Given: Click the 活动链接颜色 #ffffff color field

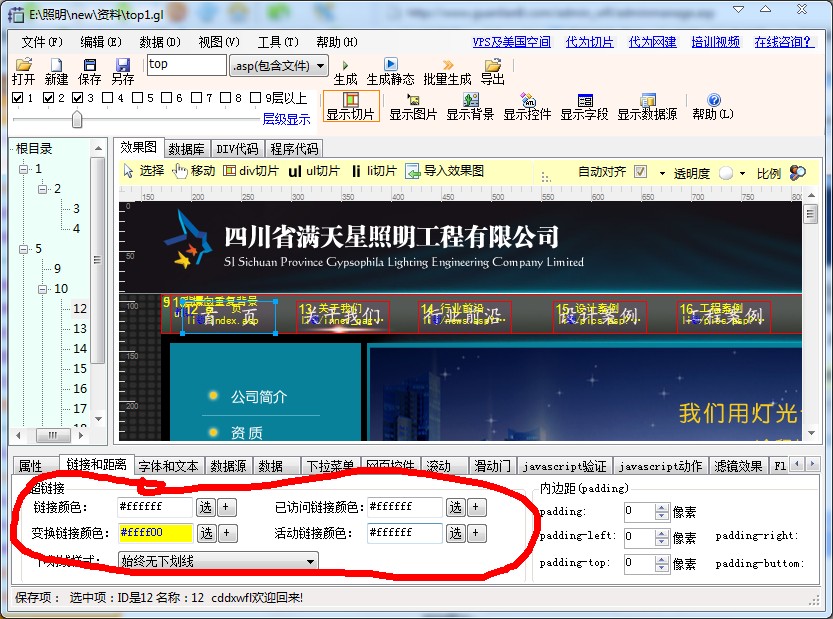Looking at the screenshot, I should click(x=404, y=533).
